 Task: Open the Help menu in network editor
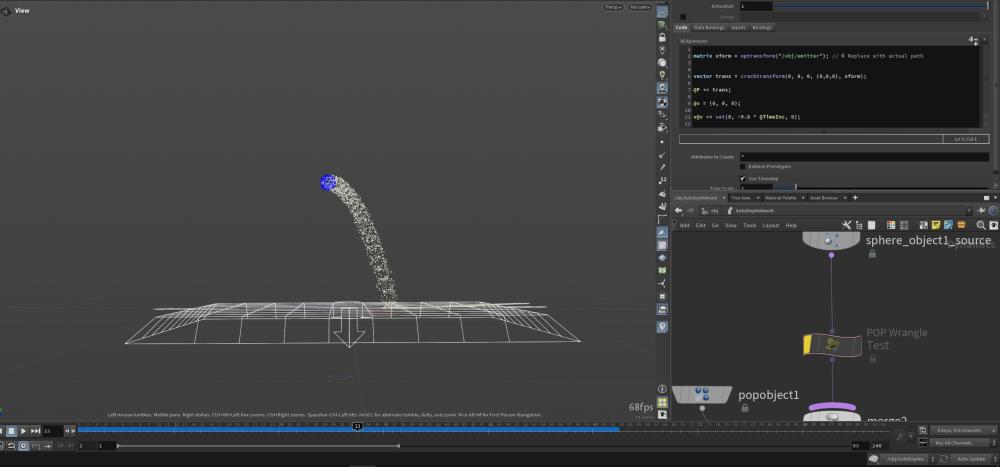(x=791, y=225)
